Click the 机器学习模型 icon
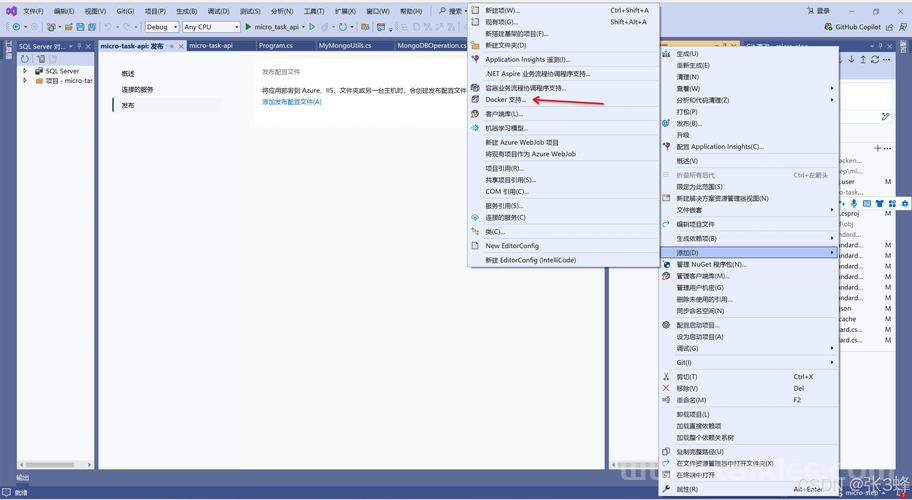 (475, 128)
